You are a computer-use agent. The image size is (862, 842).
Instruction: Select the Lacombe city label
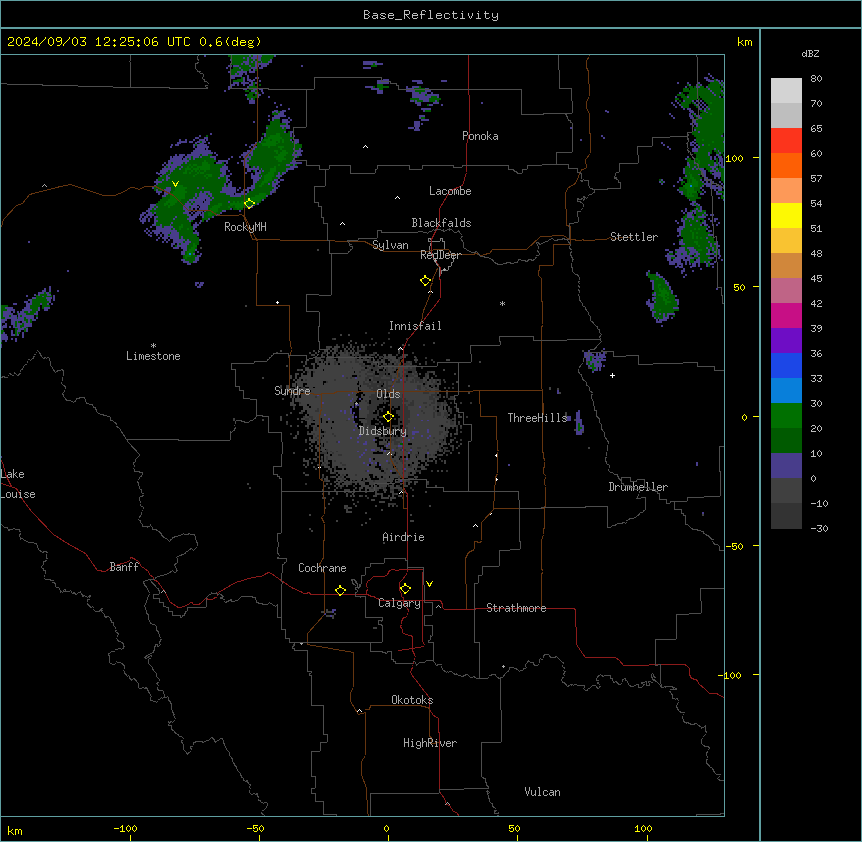[450, 191]
